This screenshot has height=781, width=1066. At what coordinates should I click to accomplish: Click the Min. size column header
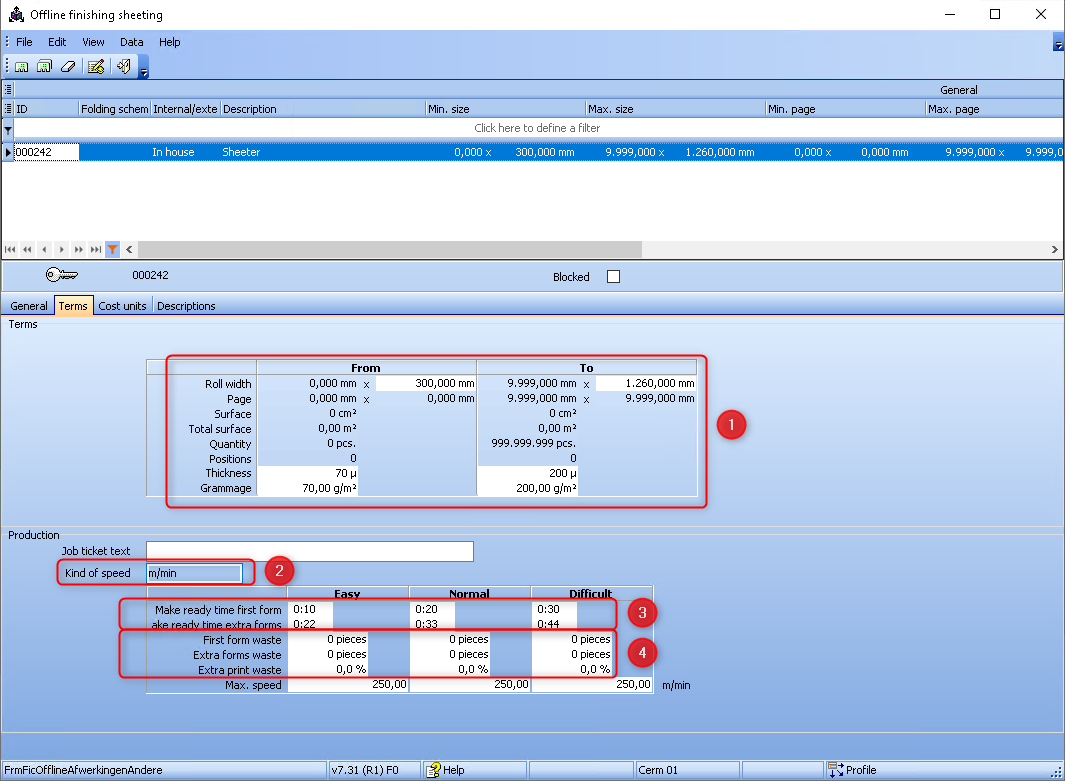coord(506,109)
